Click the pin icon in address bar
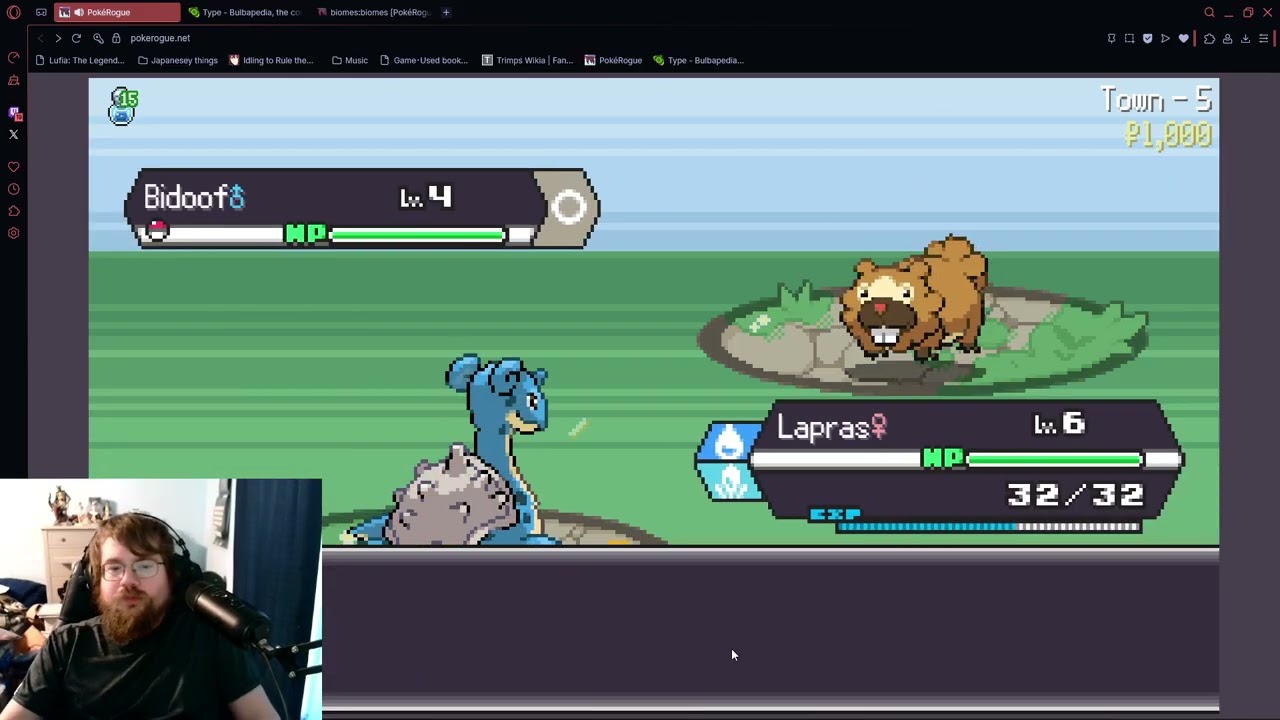This screenshot has height=720, width=1280. click(x=1111, y=38)
